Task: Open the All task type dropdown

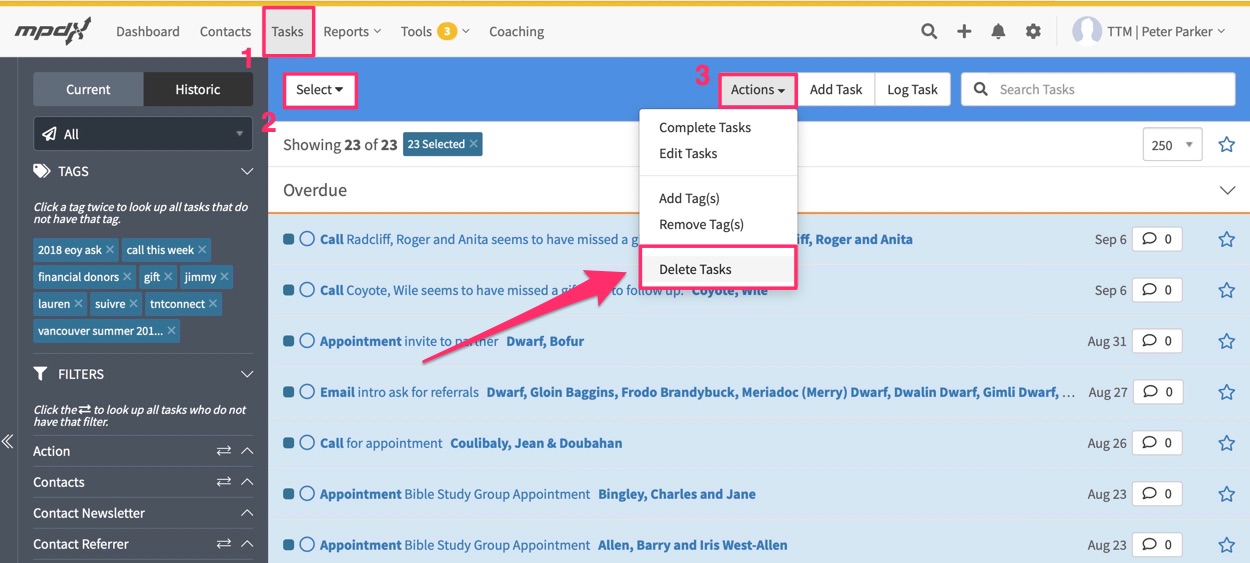Action: [143, 134]
